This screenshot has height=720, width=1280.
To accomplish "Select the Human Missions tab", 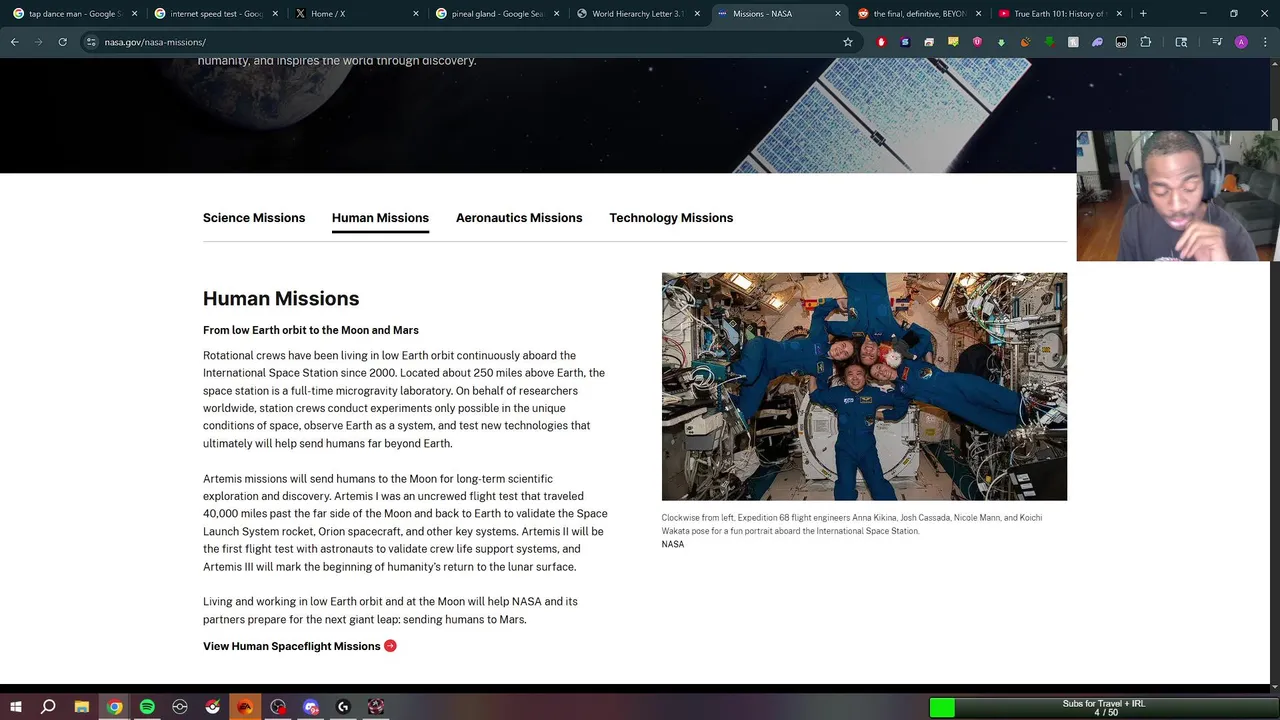I will (380, 218).
